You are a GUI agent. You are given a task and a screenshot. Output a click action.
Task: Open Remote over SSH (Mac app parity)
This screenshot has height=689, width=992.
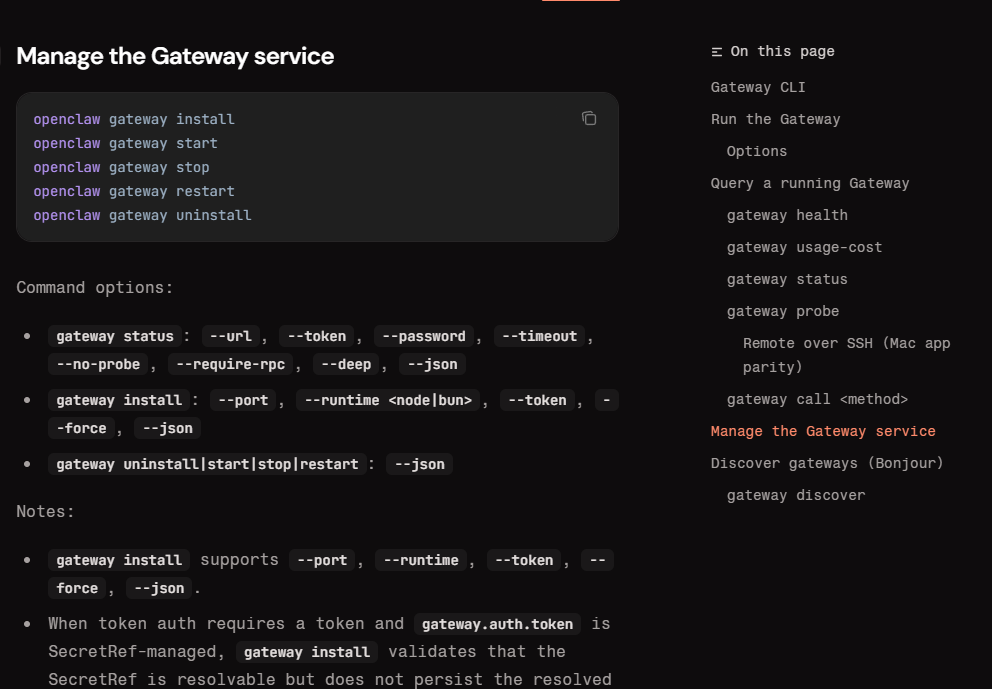[846, 355]
